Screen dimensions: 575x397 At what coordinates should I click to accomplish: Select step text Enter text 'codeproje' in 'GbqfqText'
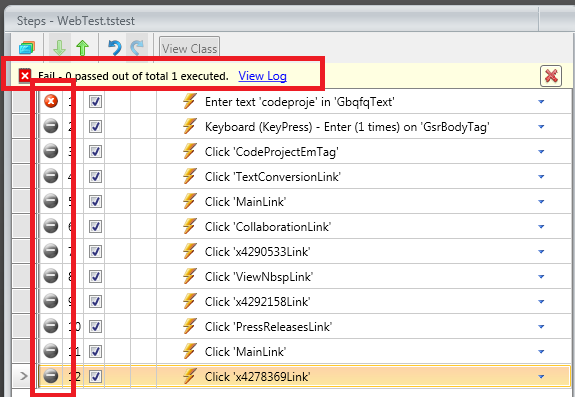(300, 102)
